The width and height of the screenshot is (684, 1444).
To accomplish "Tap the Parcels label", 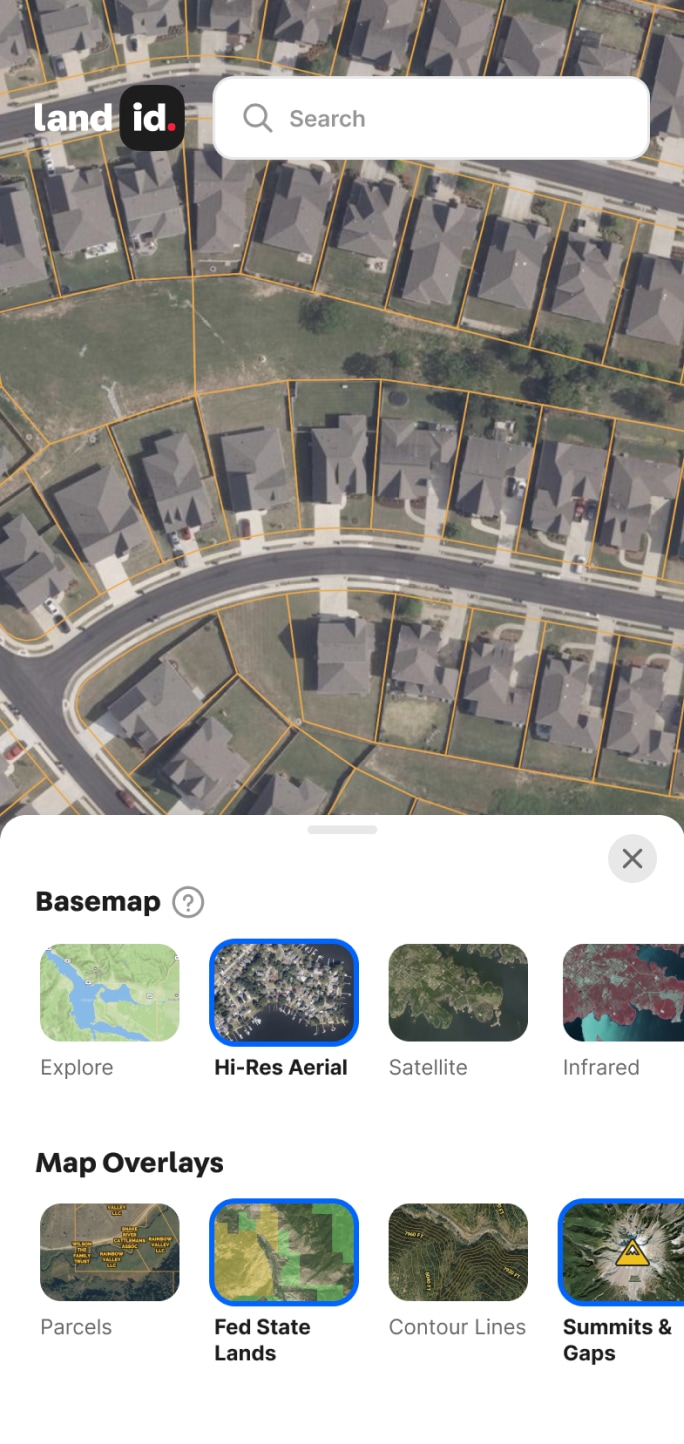I will point(76,1327).
